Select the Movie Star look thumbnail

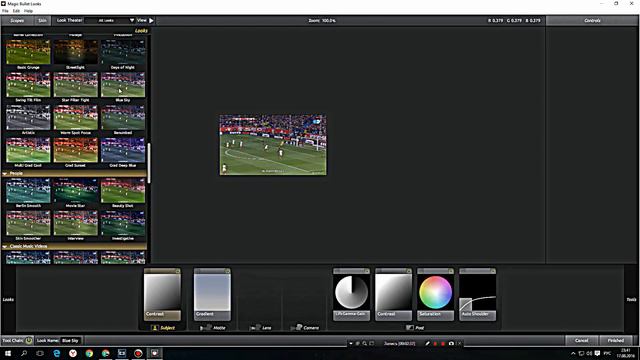click(76, 191)
